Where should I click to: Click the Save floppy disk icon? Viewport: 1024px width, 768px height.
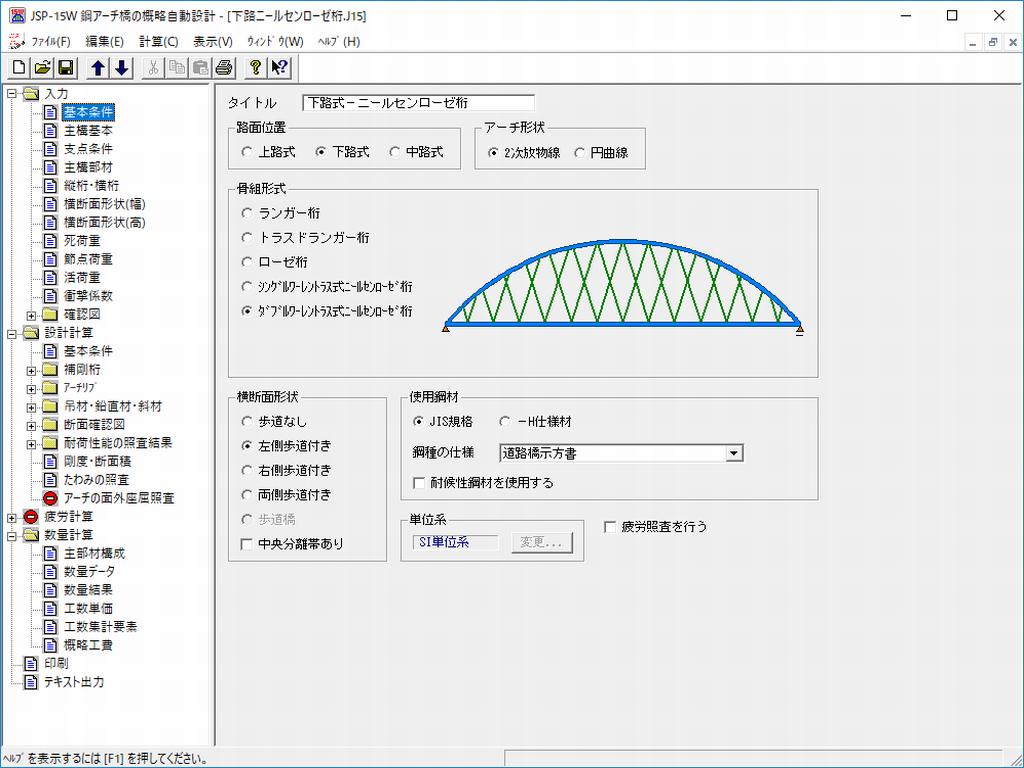(x=65, y=68)
